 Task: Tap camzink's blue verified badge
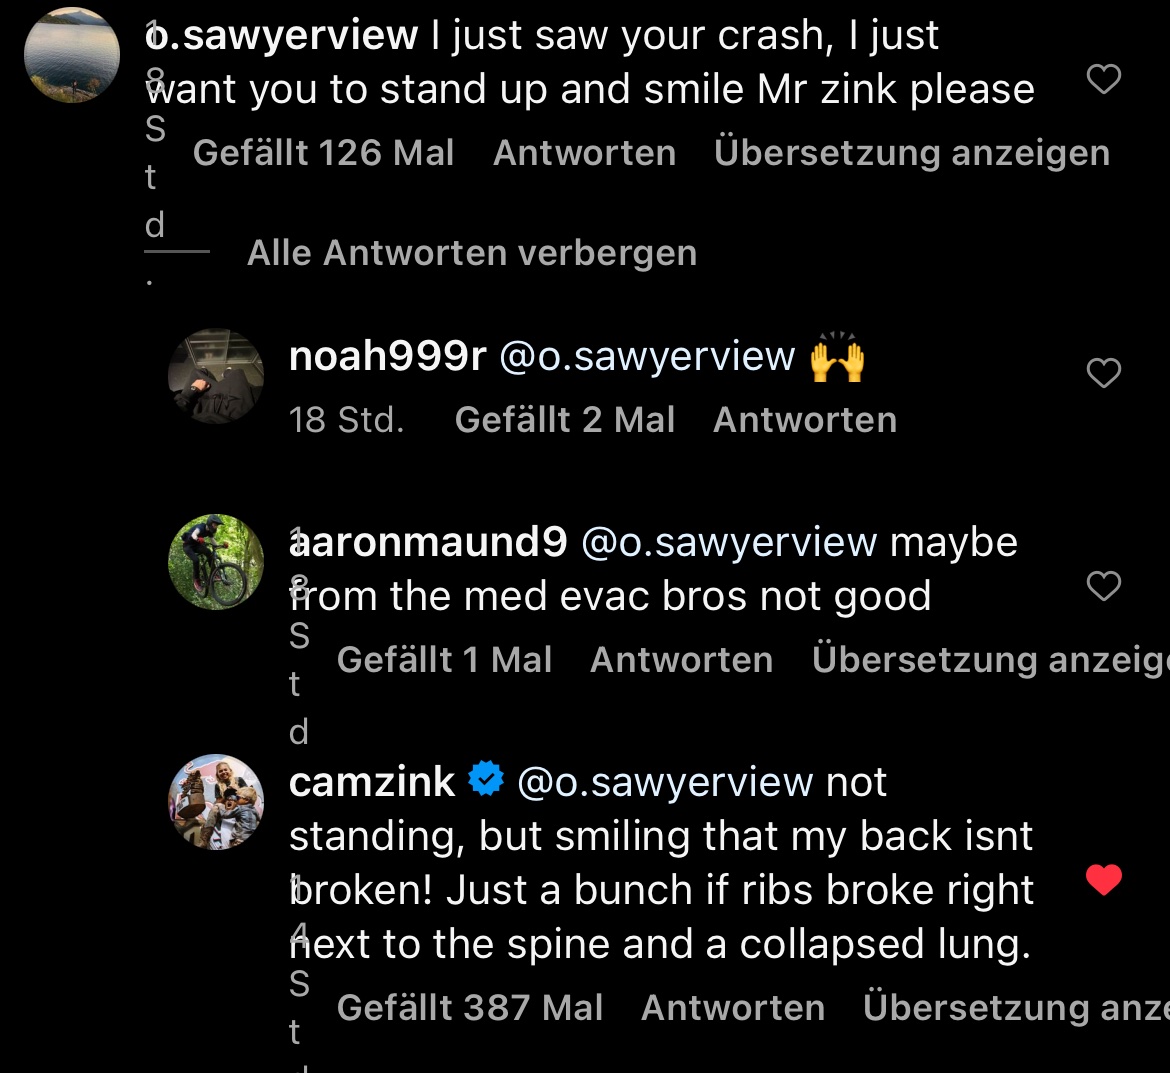click(486, 779)
